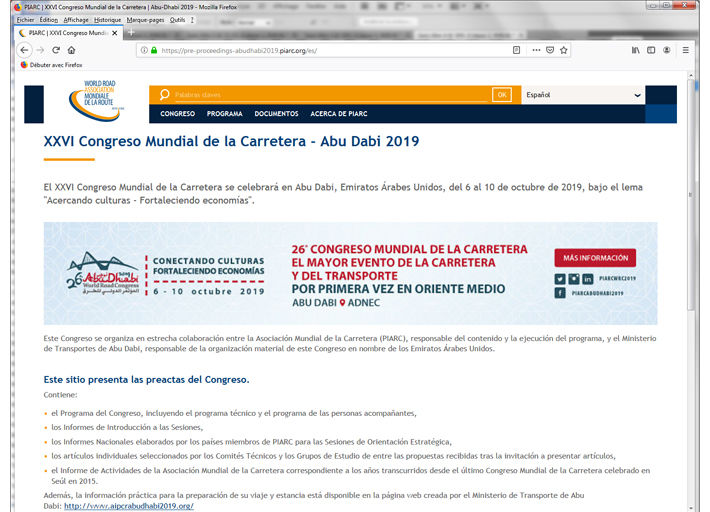Image resolution: width=710 pixels, height=512 pixels.
Task: Open the Fichier menu
Action: [25, 20]
